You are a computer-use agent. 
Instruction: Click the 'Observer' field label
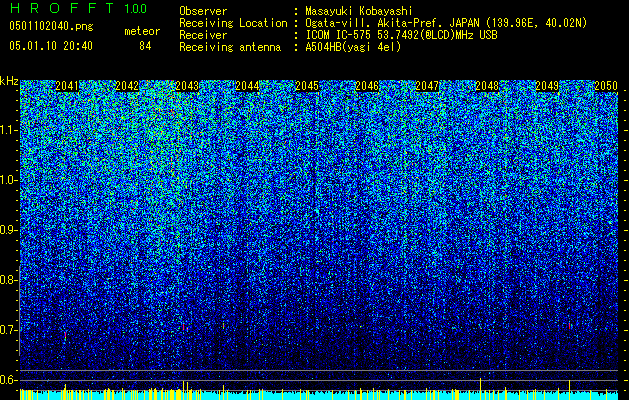(203, 11)
